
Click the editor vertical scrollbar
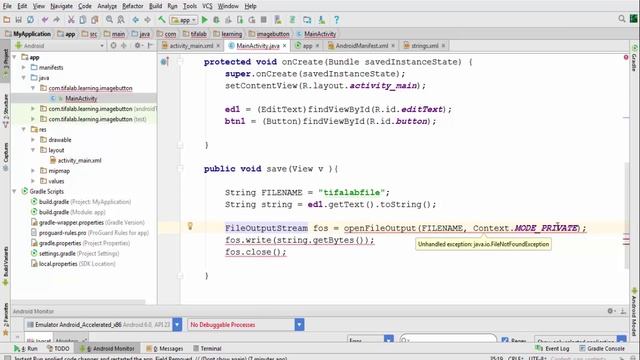627,216
